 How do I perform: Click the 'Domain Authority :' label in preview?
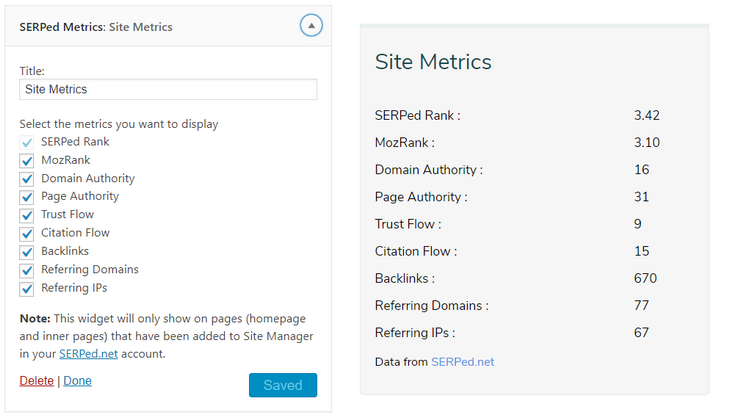[429, 169]
